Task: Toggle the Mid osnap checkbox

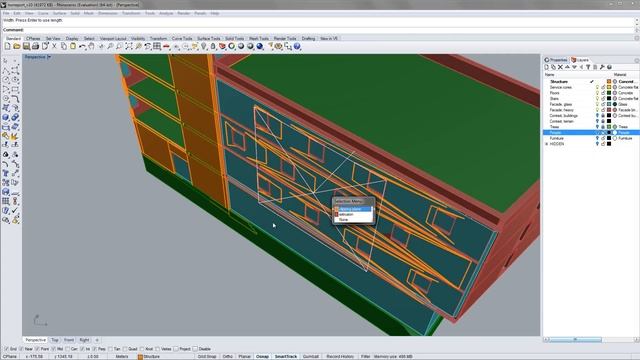Action: click(x=53, y=349)
